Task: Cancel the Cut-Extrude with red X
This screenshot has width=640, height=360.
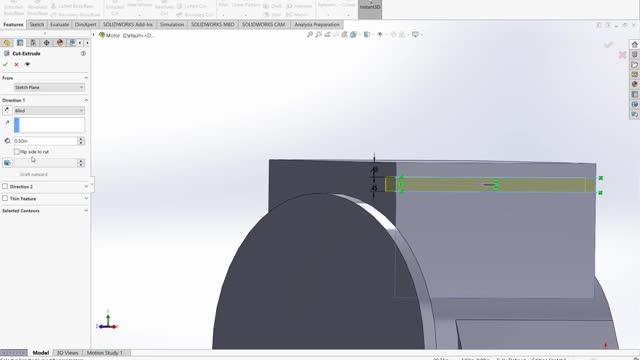Action: [x=16, y=64]
